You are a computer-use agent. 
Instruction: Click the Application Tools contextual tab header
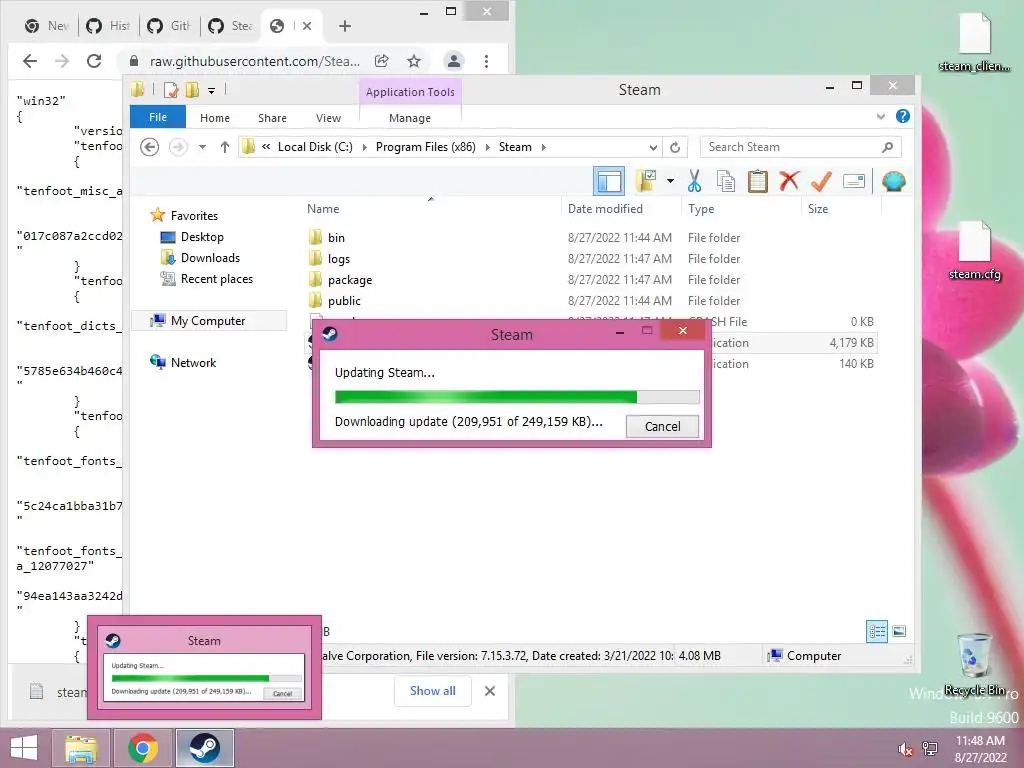410,92
